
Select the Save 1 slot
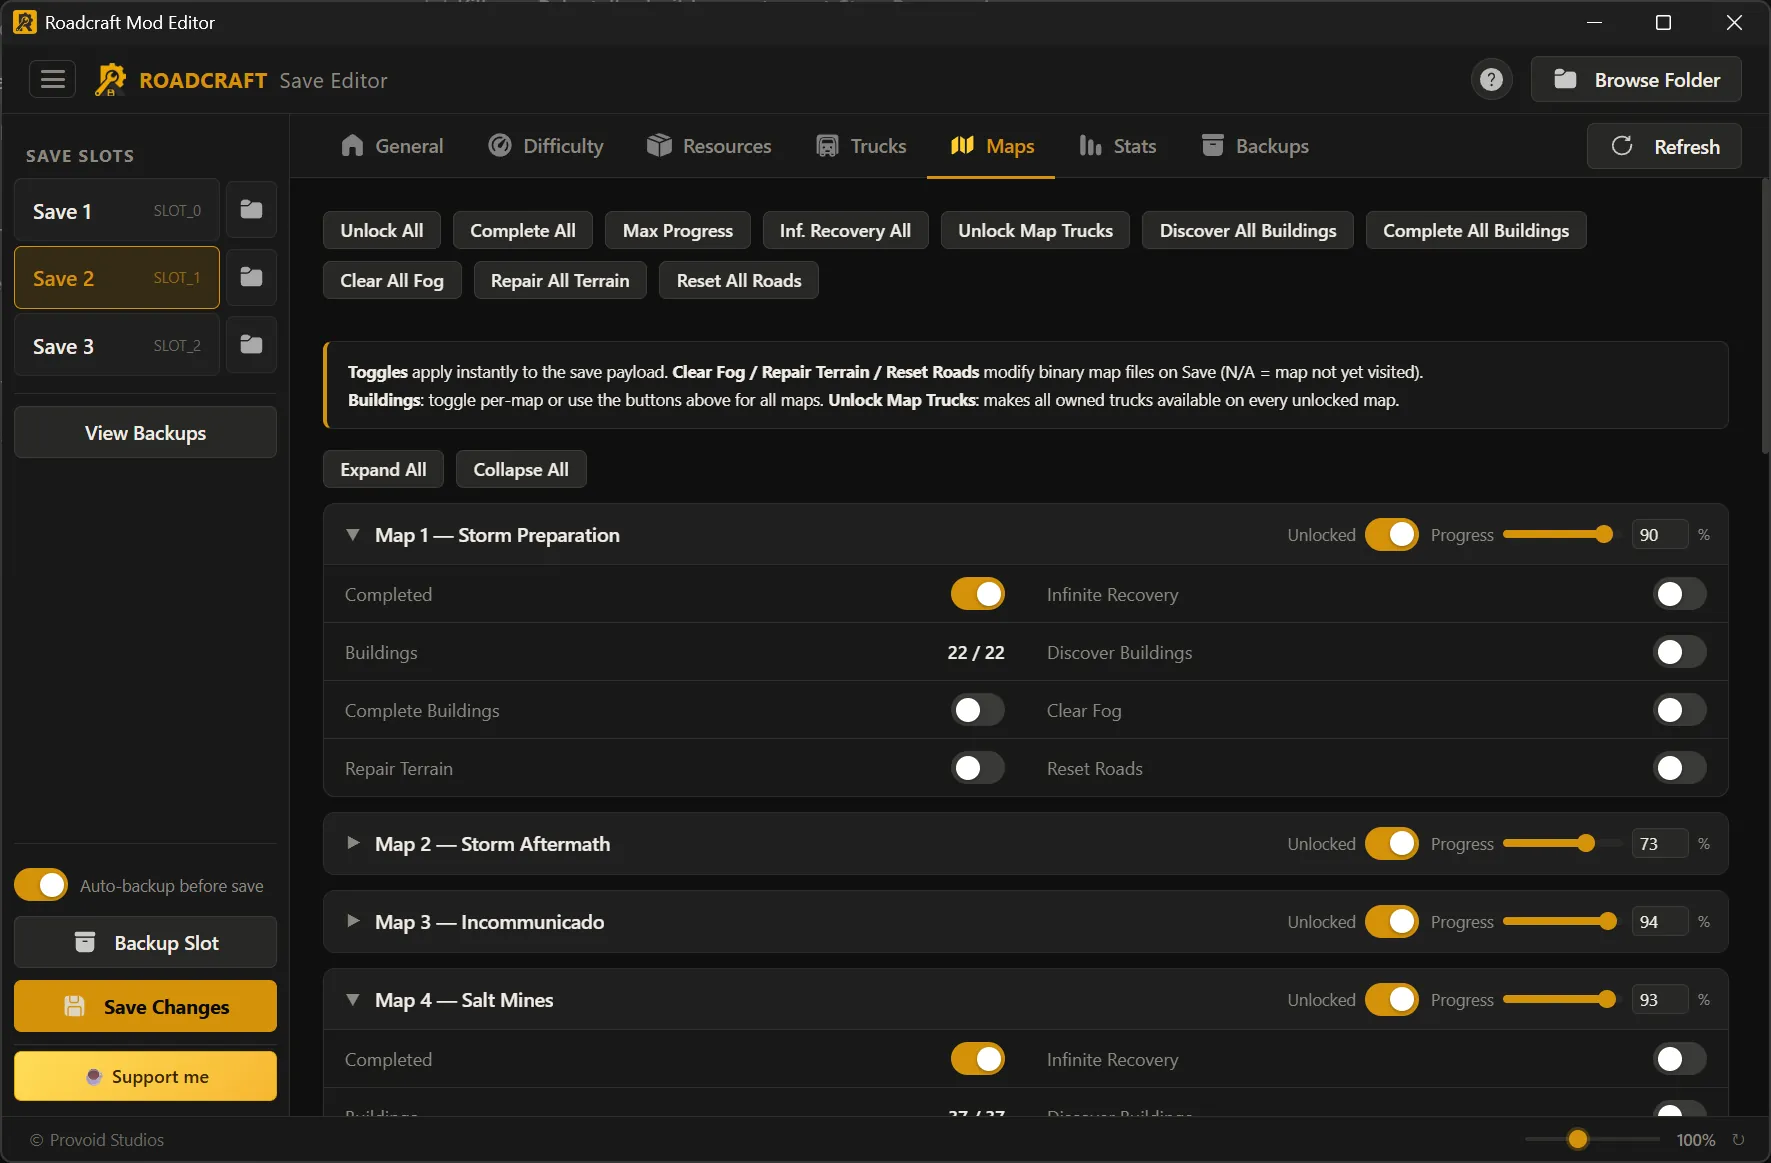pos(117,210)
